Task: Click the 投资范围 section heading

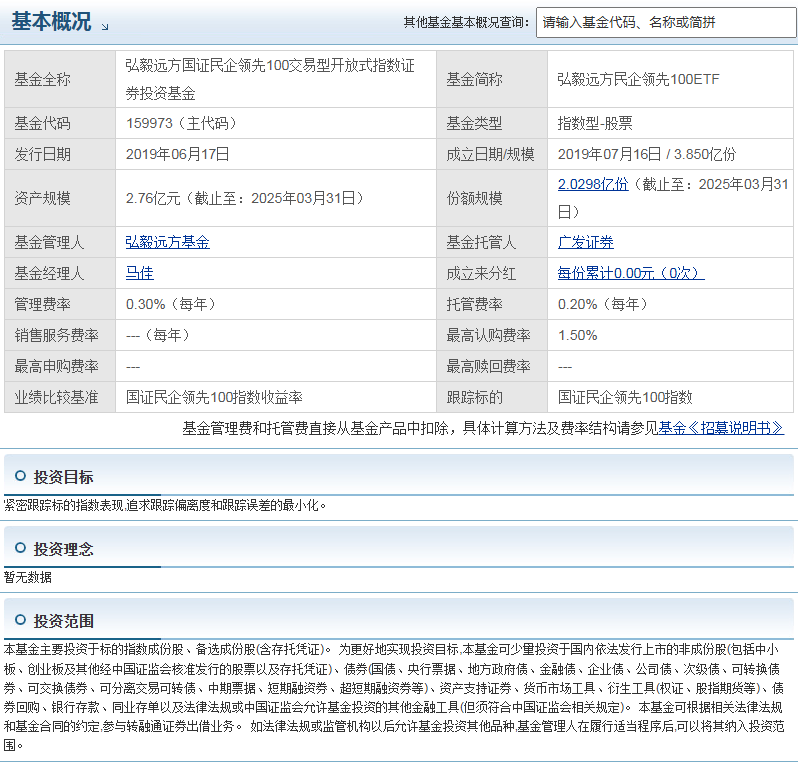Action: (63, 621)
